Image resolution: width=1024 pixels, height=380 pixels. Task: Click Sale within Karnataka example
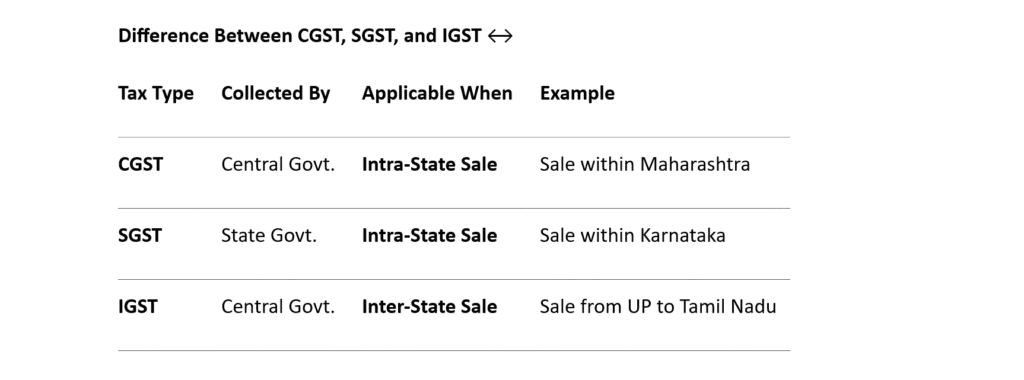(x=632, y=236)
